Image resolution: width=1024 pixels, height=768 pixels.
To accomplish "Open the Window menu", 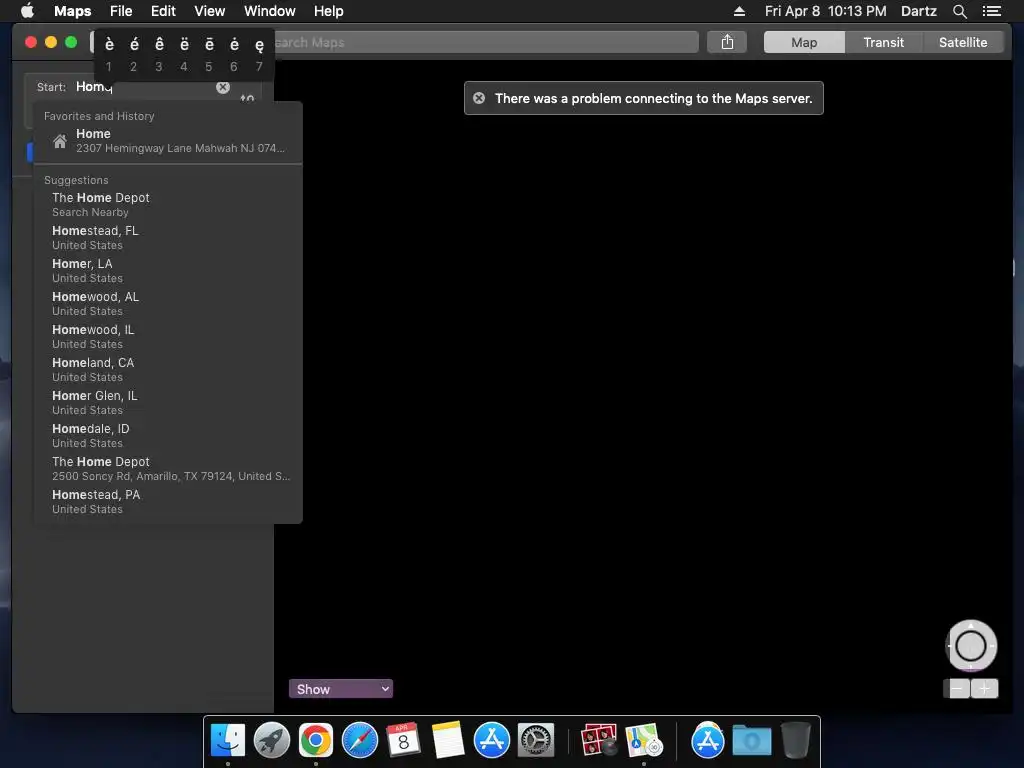I will coord(270,11).
